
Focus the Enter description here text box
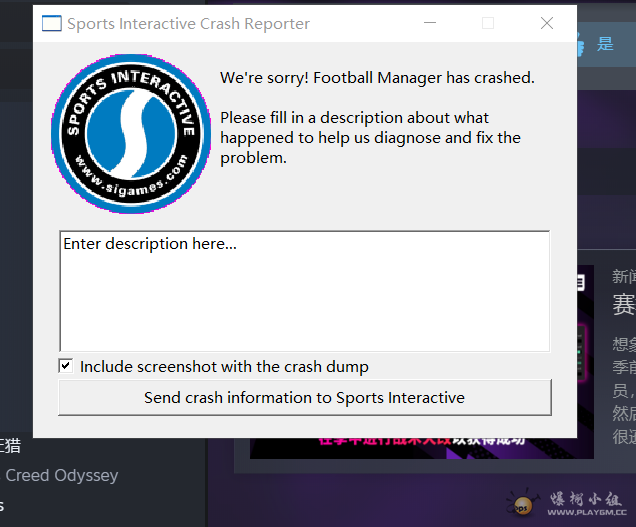click(305, 291)
